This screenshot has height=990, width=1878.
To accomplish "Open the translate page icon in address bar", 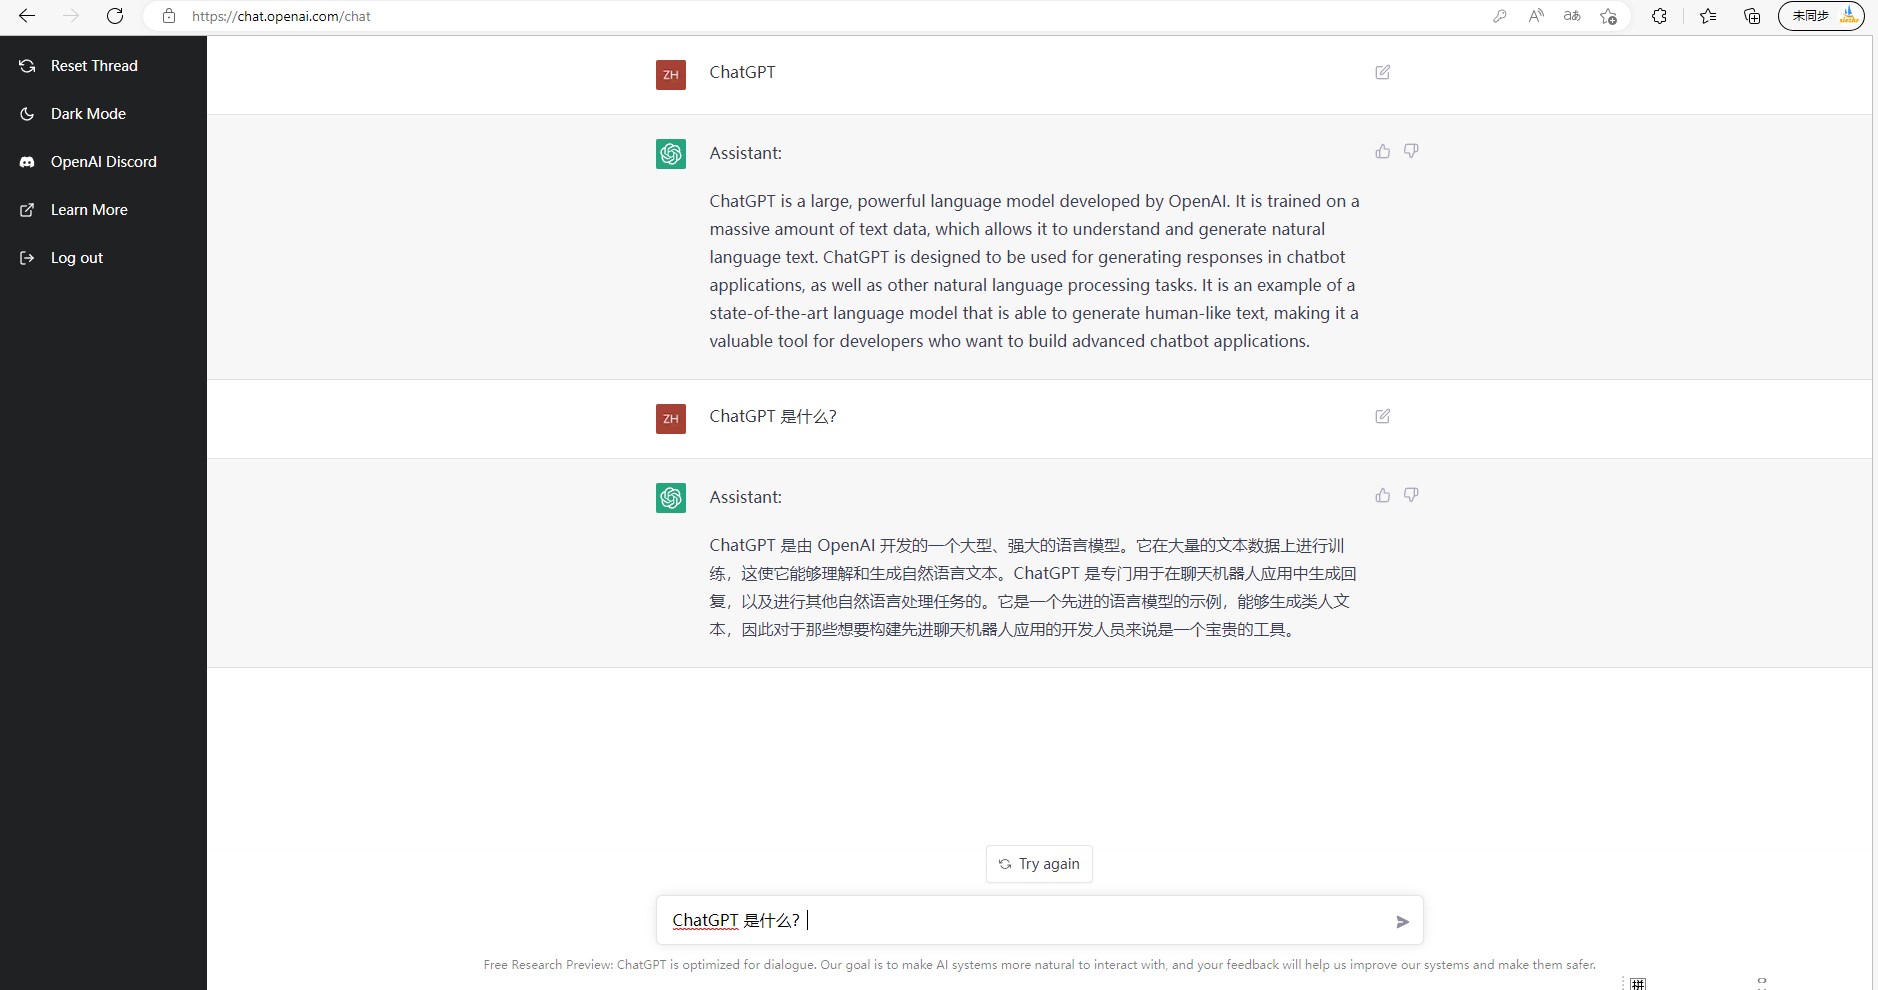I will (1573, 16).
